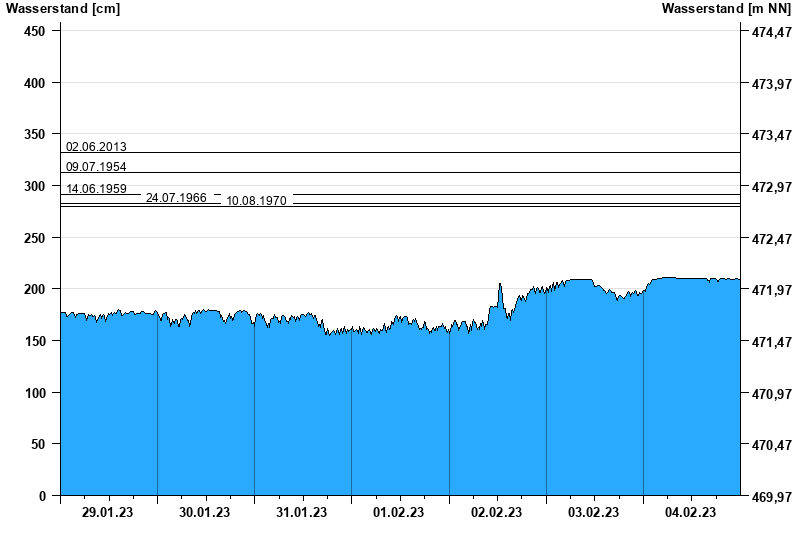Click the 10.08.1970 flood mark label
Screen dimensions: 800x550
[x=256, y=201]
